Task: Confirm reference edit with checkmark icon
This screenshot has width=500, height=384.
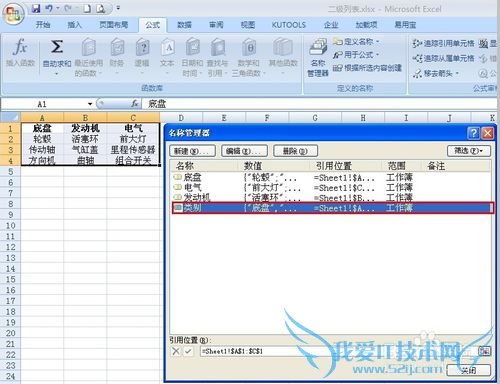Action: [188, 351]
